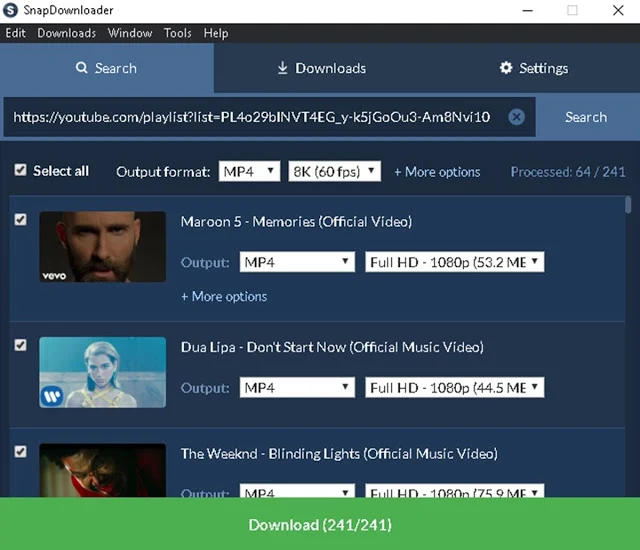Screen dimensions: 640x550
Task: Open the Downloads menu in menu bar
Action: 67,33
